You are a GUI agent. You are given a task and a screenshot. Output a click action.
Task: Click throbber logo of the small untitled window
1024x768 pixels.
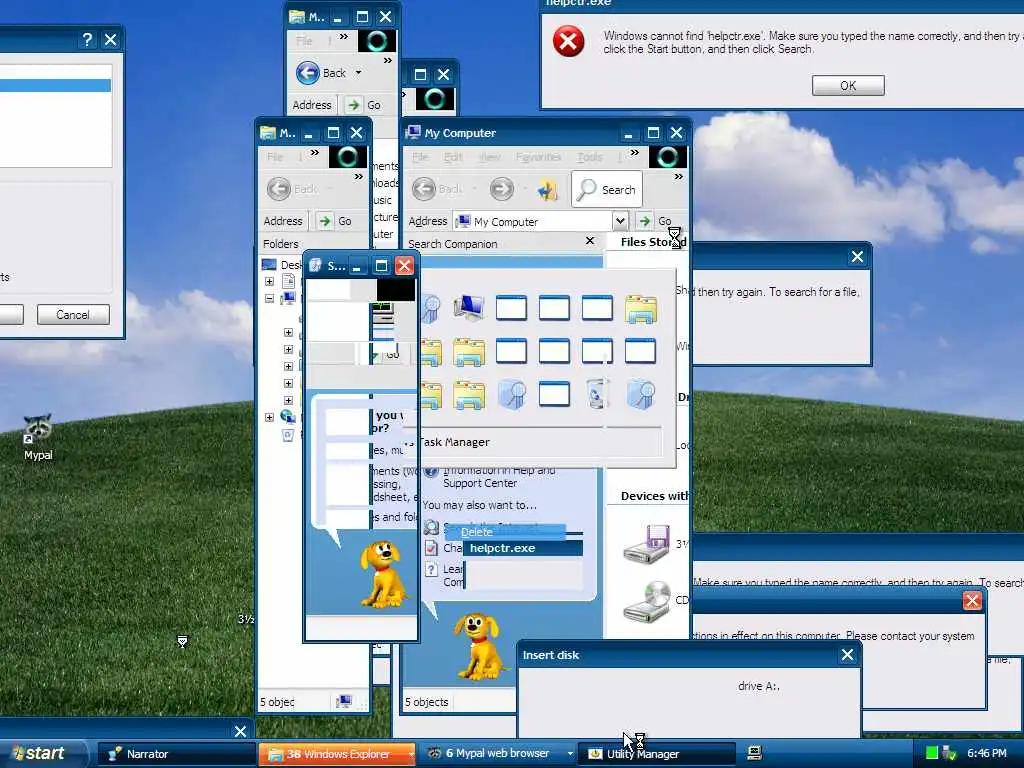click(x=434, y=99)
